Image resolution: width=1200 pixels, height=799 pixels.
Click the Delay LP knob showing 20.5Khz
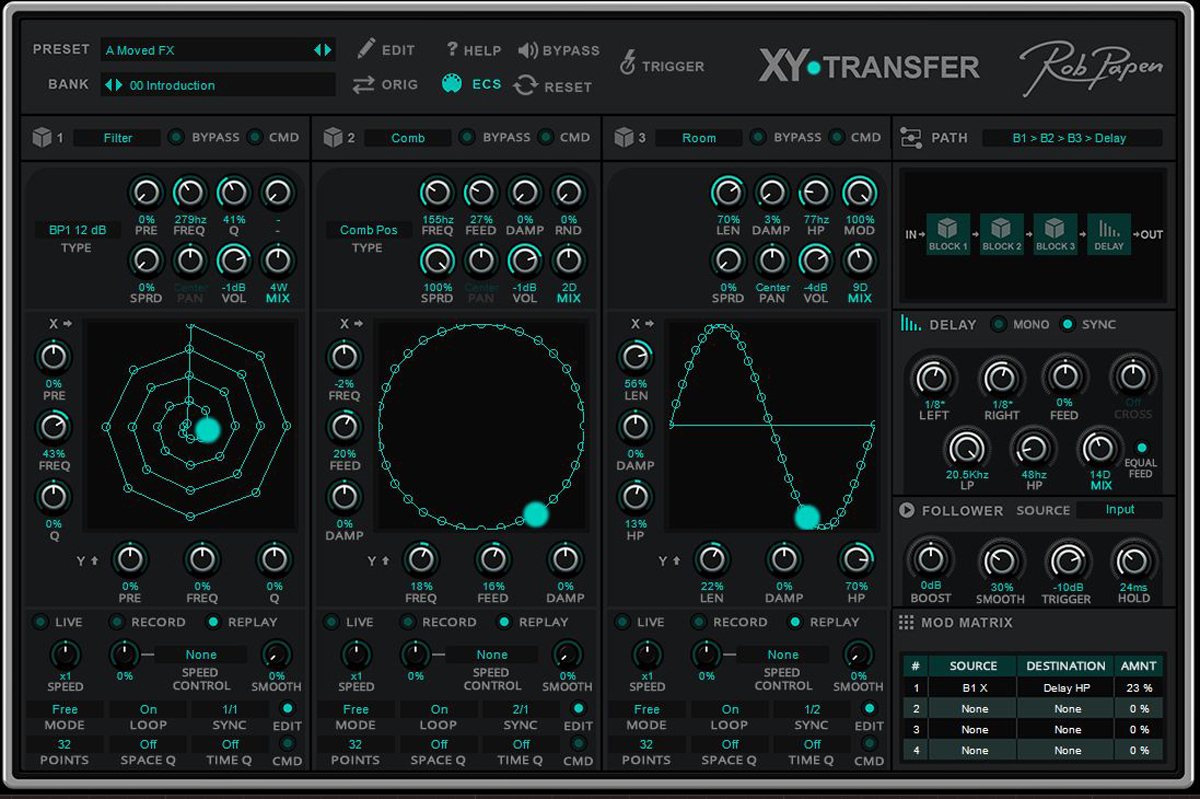pos(965,447)
